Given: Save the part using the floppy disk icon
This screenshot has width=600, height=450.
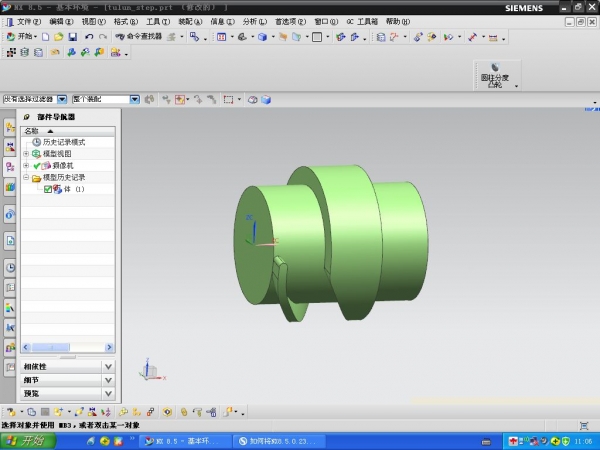Looking at the screenshot, I should click(73, 37).
